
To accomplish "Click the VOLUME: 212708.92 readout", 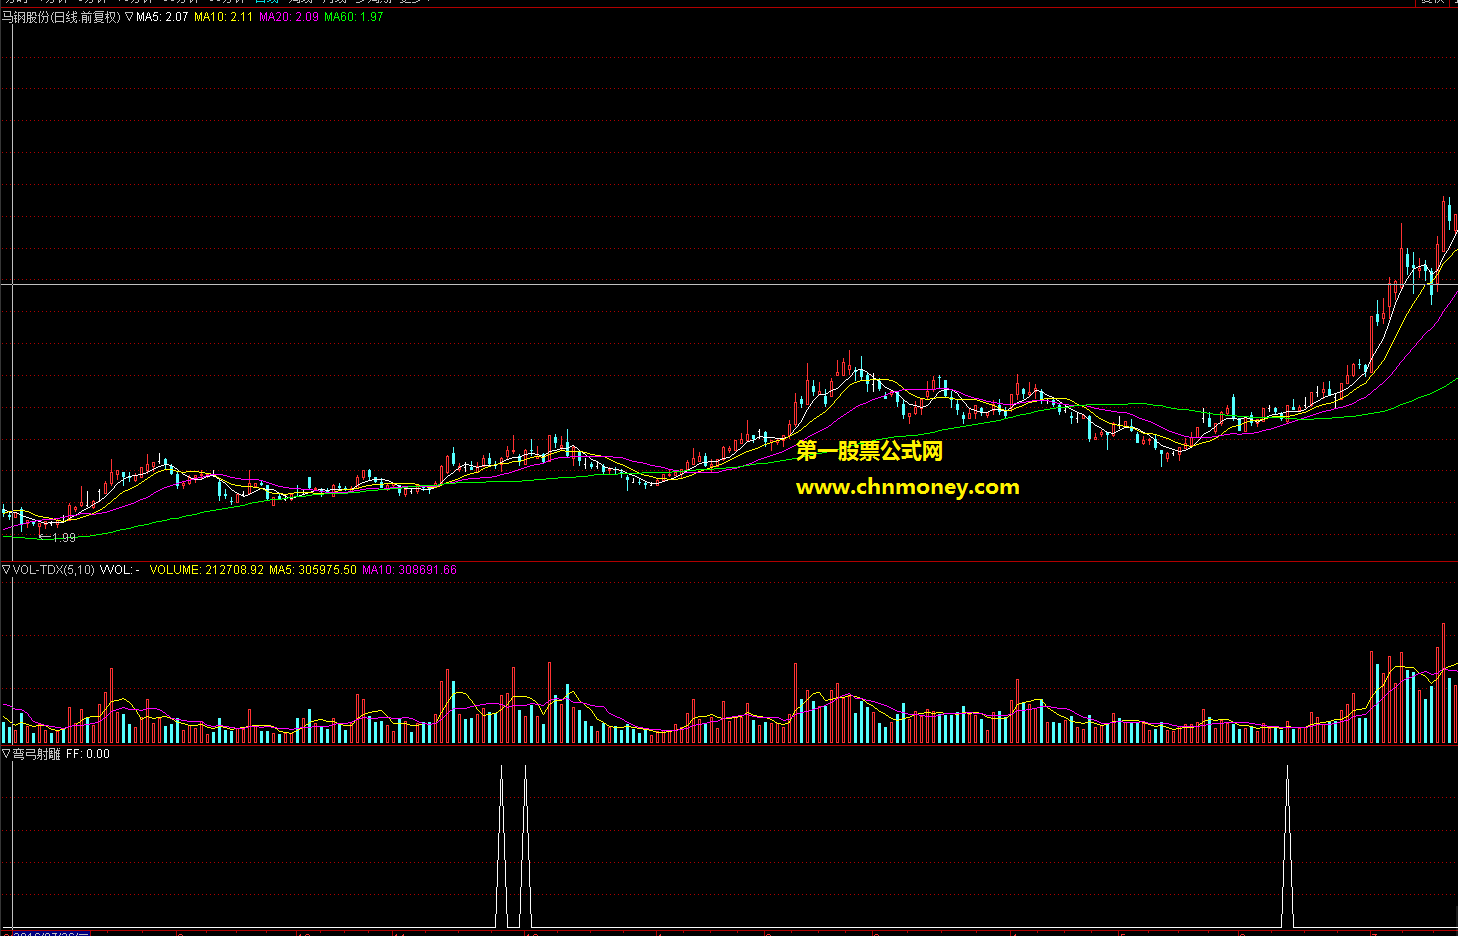I will (x=207, y=570).
